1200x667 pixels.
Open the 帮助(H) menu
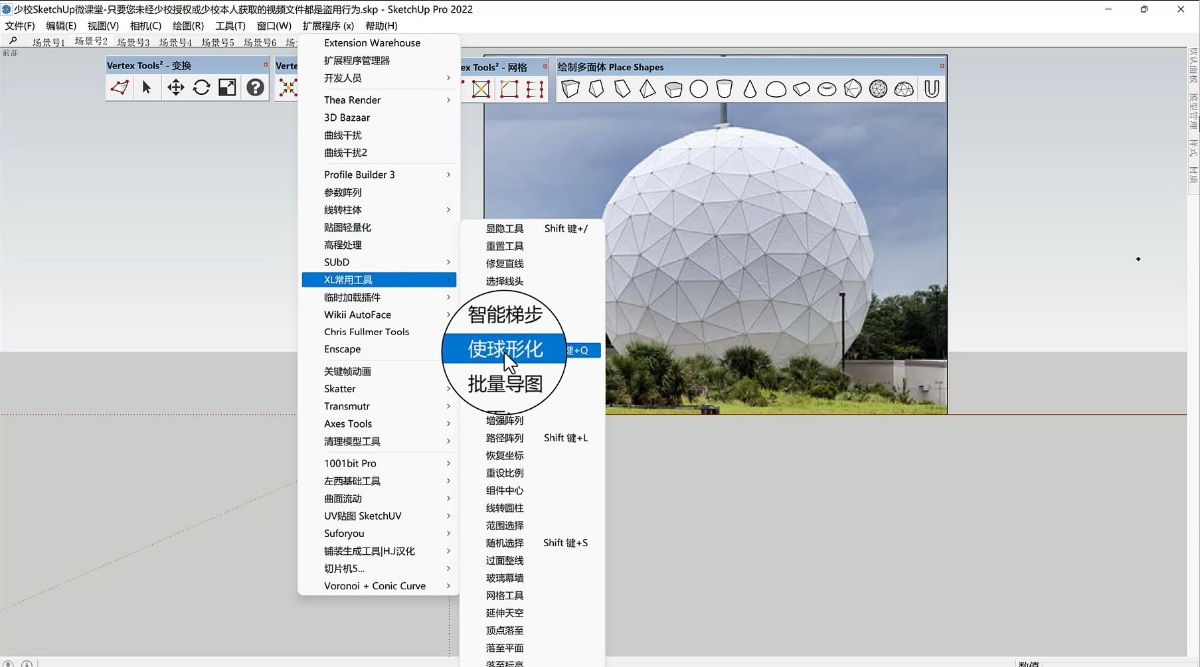pyautogui.click(x=381, y=26)
